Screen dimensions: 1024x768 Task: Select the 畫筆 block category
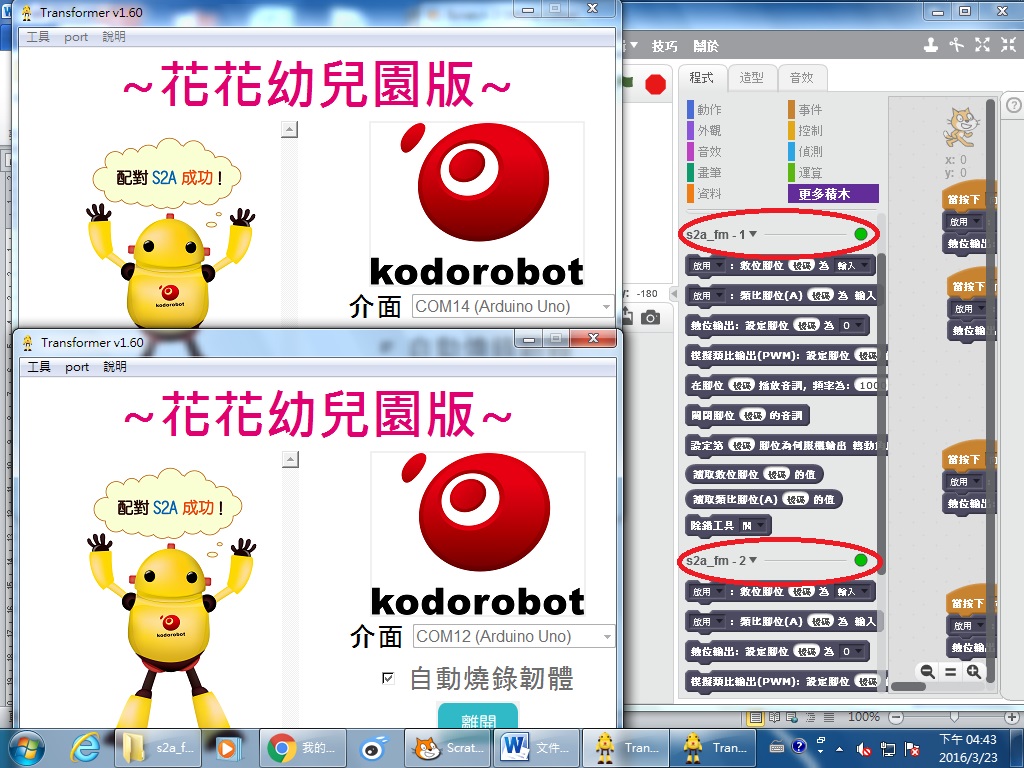pyautogui.click(x=709, y=172)
